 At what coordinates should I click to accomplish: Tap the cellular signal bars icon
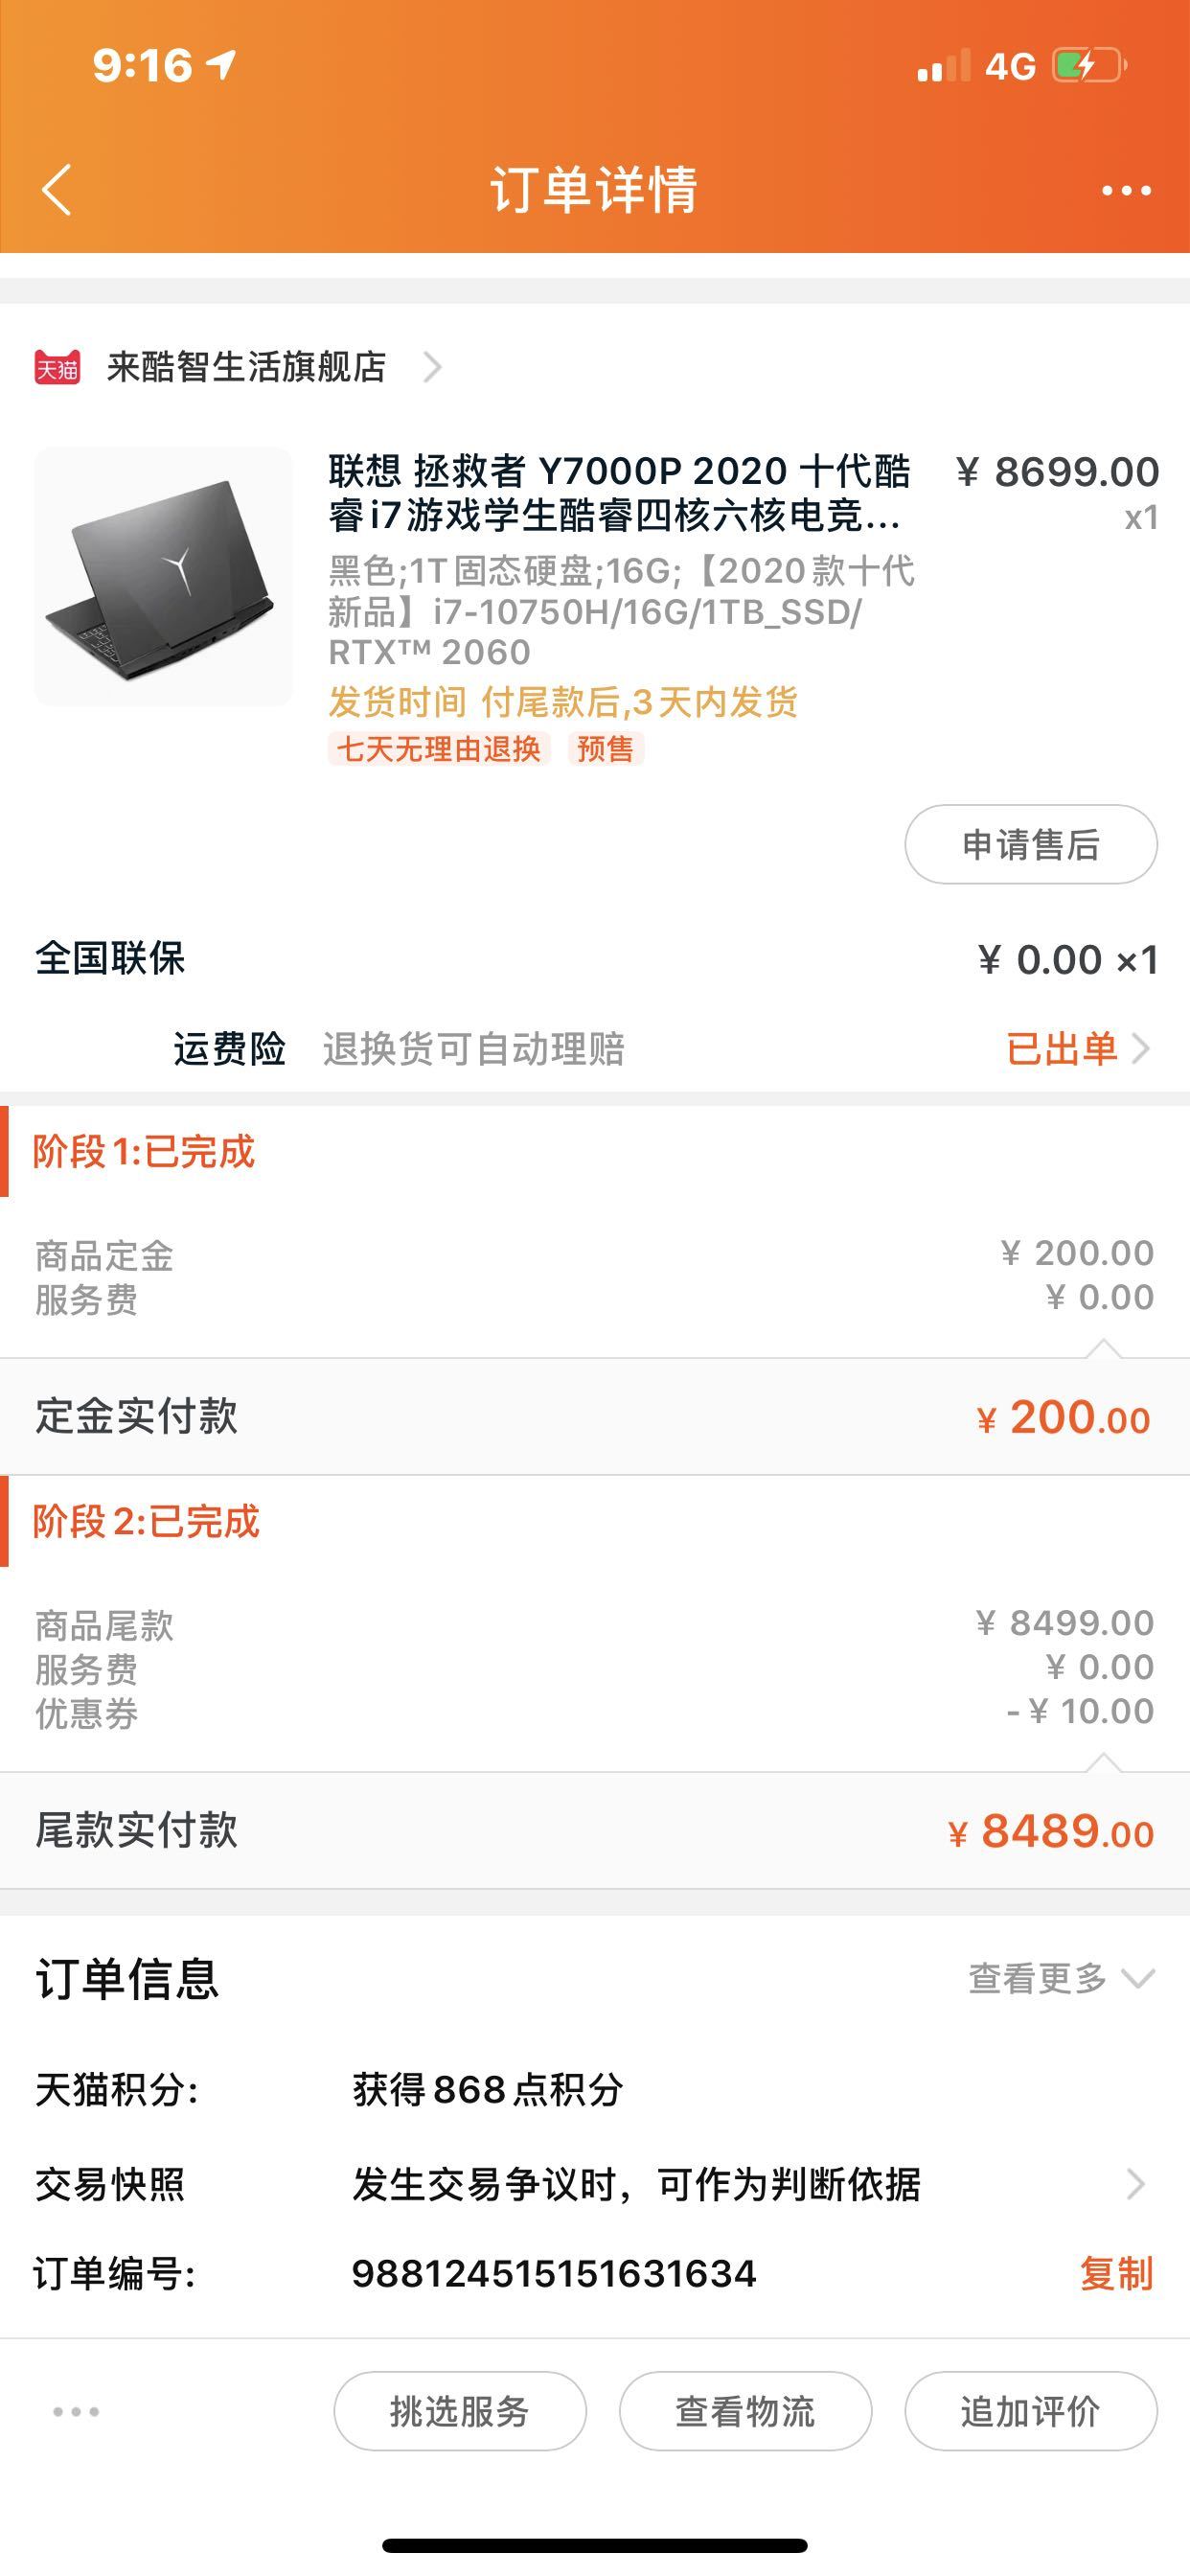pyautogui.click(x=944, y=66)
